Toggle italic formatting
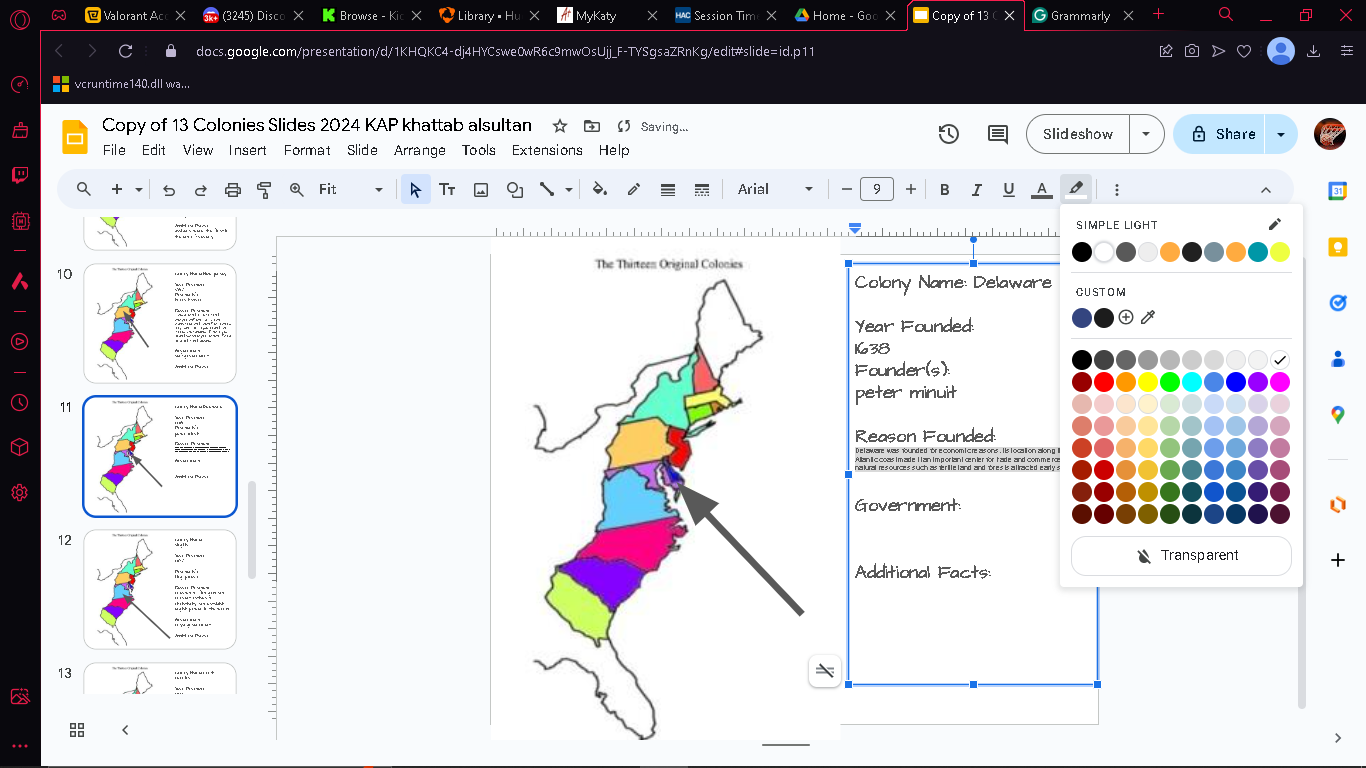The height and width of the screenshot is (768, 1366). pos(977,189)
